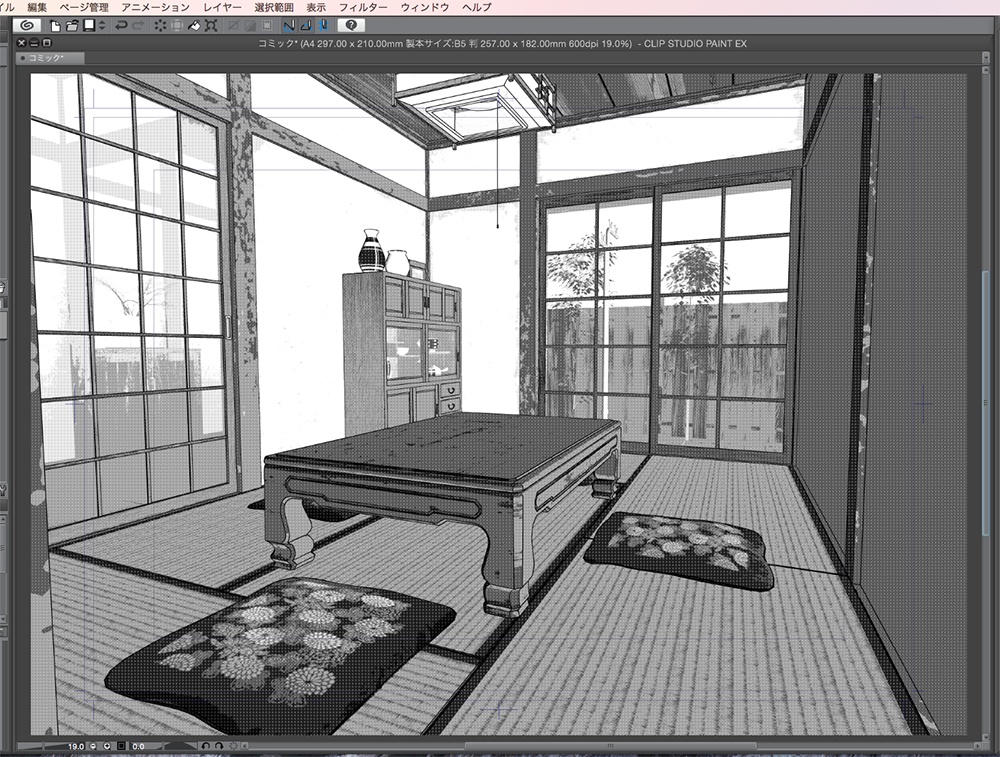
Task: Open the 選択範囲 menu
Action: pyautogui.click(x=274, y=7)
